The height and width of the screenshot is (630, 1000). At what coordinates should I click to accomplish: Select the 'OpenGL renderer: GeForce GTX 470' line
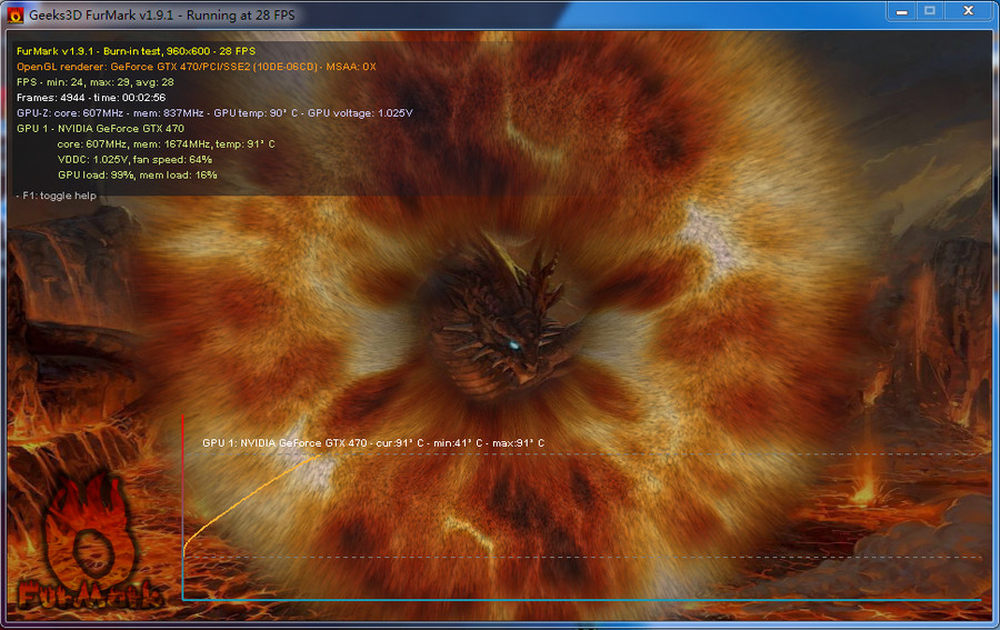tap(196, 66)
